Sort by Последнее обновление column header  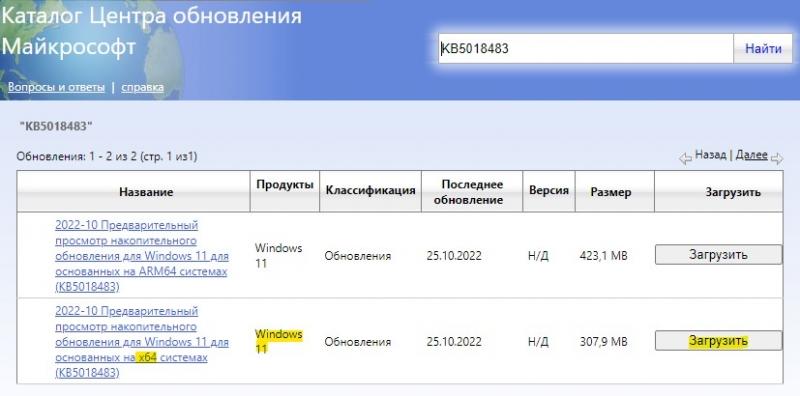click(472, 192)
